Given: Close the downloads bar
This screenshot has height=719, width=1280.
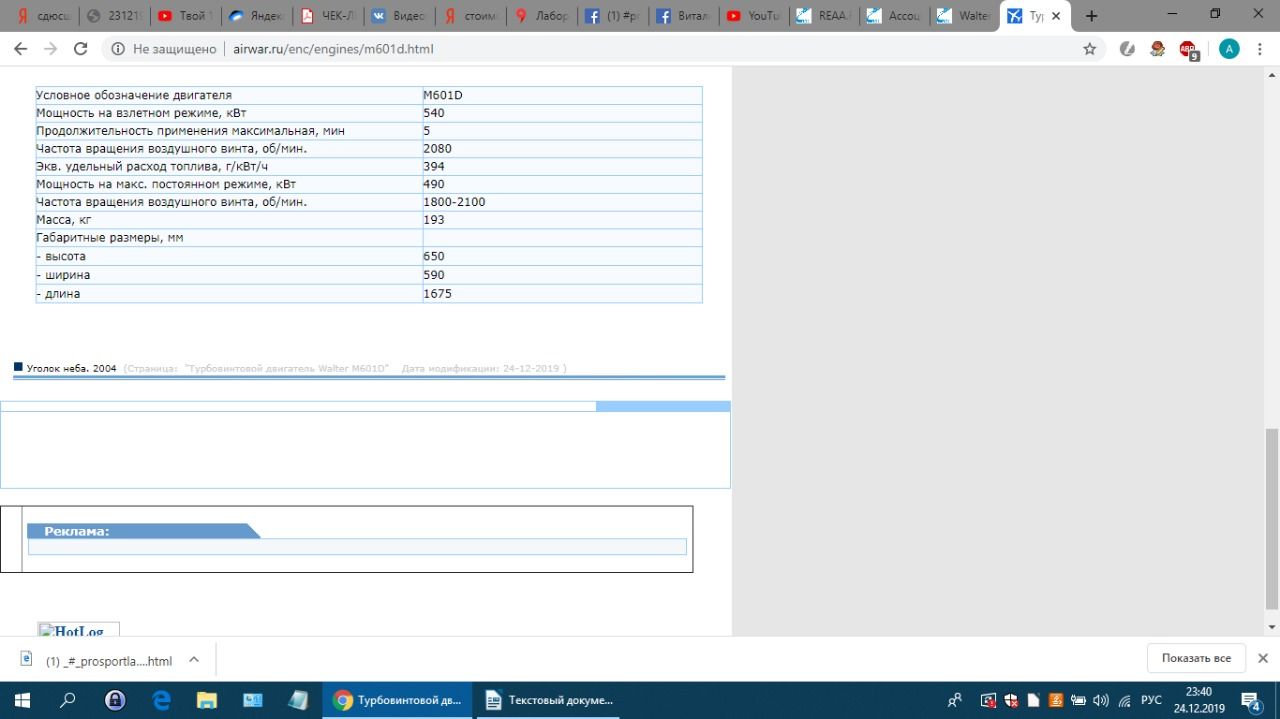Looking at the screenshot, I should click(1262, 659).
